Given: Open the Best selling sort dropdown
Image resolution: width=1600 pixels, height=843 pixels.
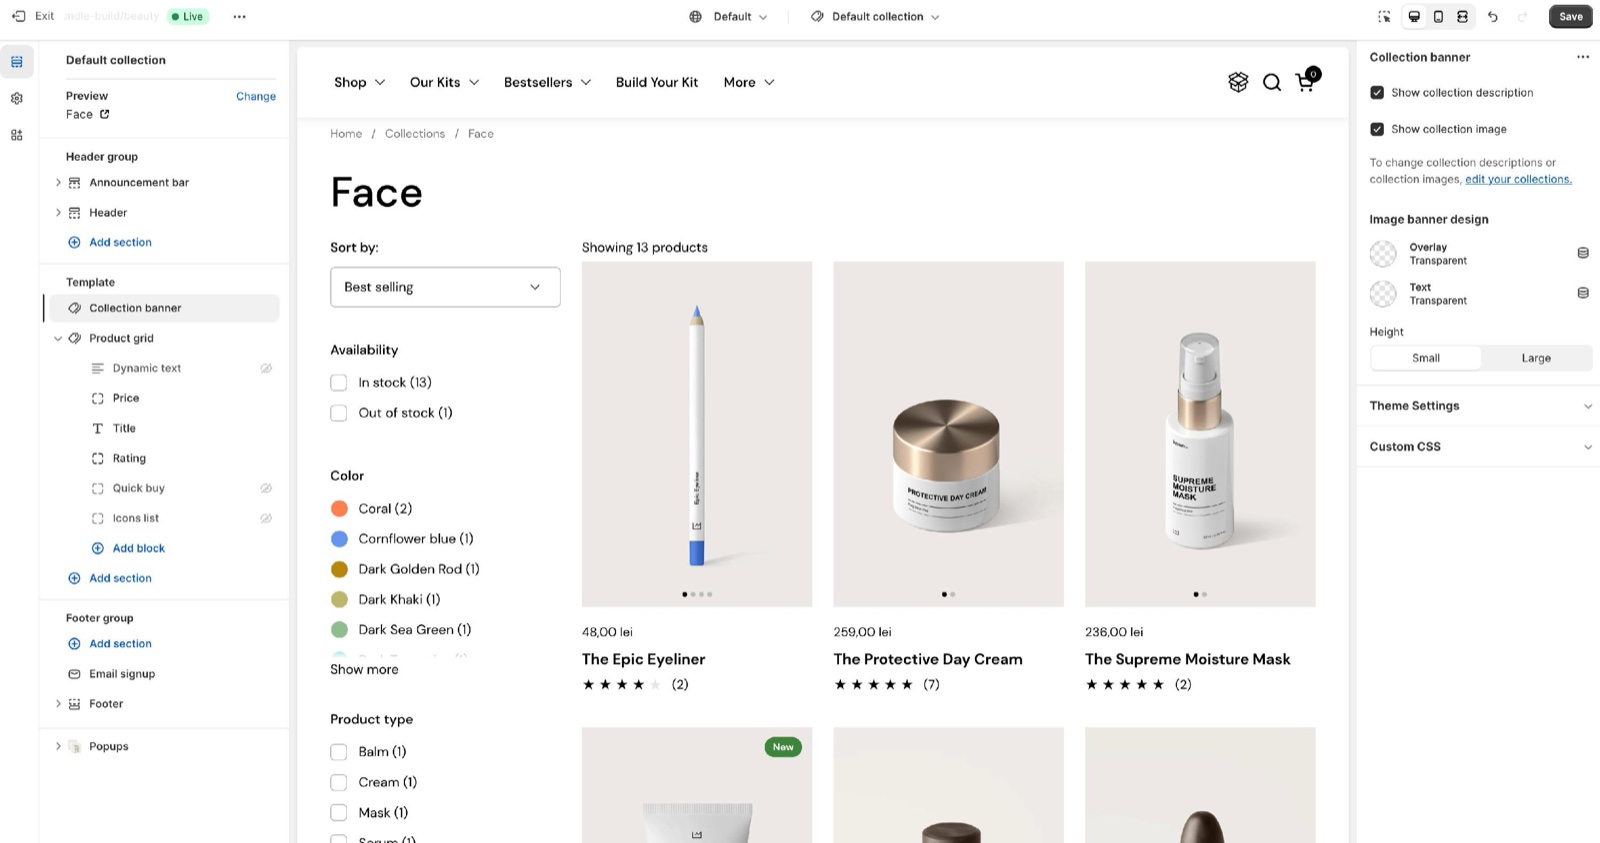Looking at the screenshot, I should (x=445, y=287).
